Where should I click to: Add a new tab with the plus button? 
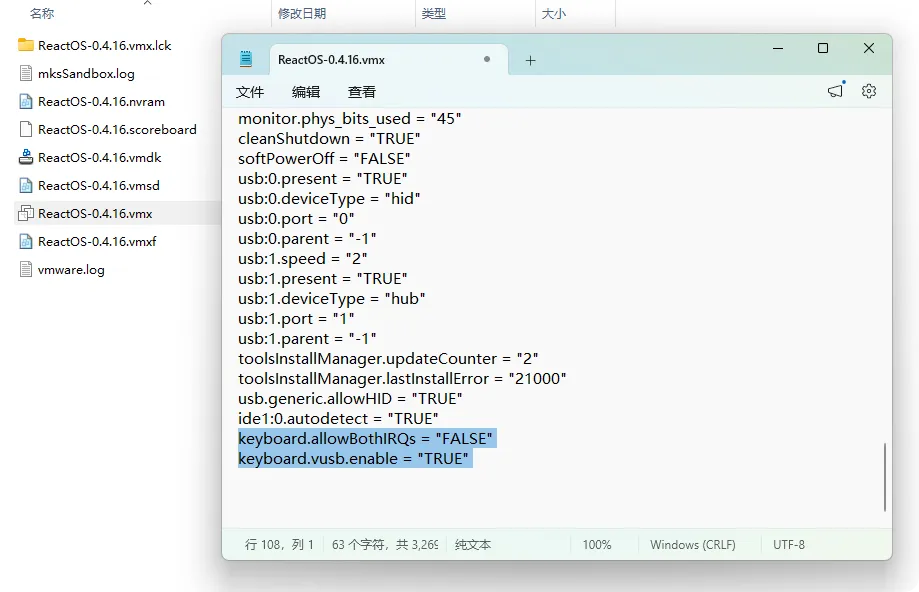click(x=530, y=60)
